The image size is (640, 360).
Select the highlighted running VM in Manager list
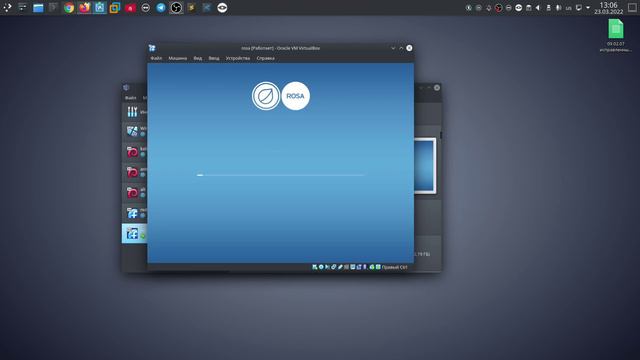[134, 233]
